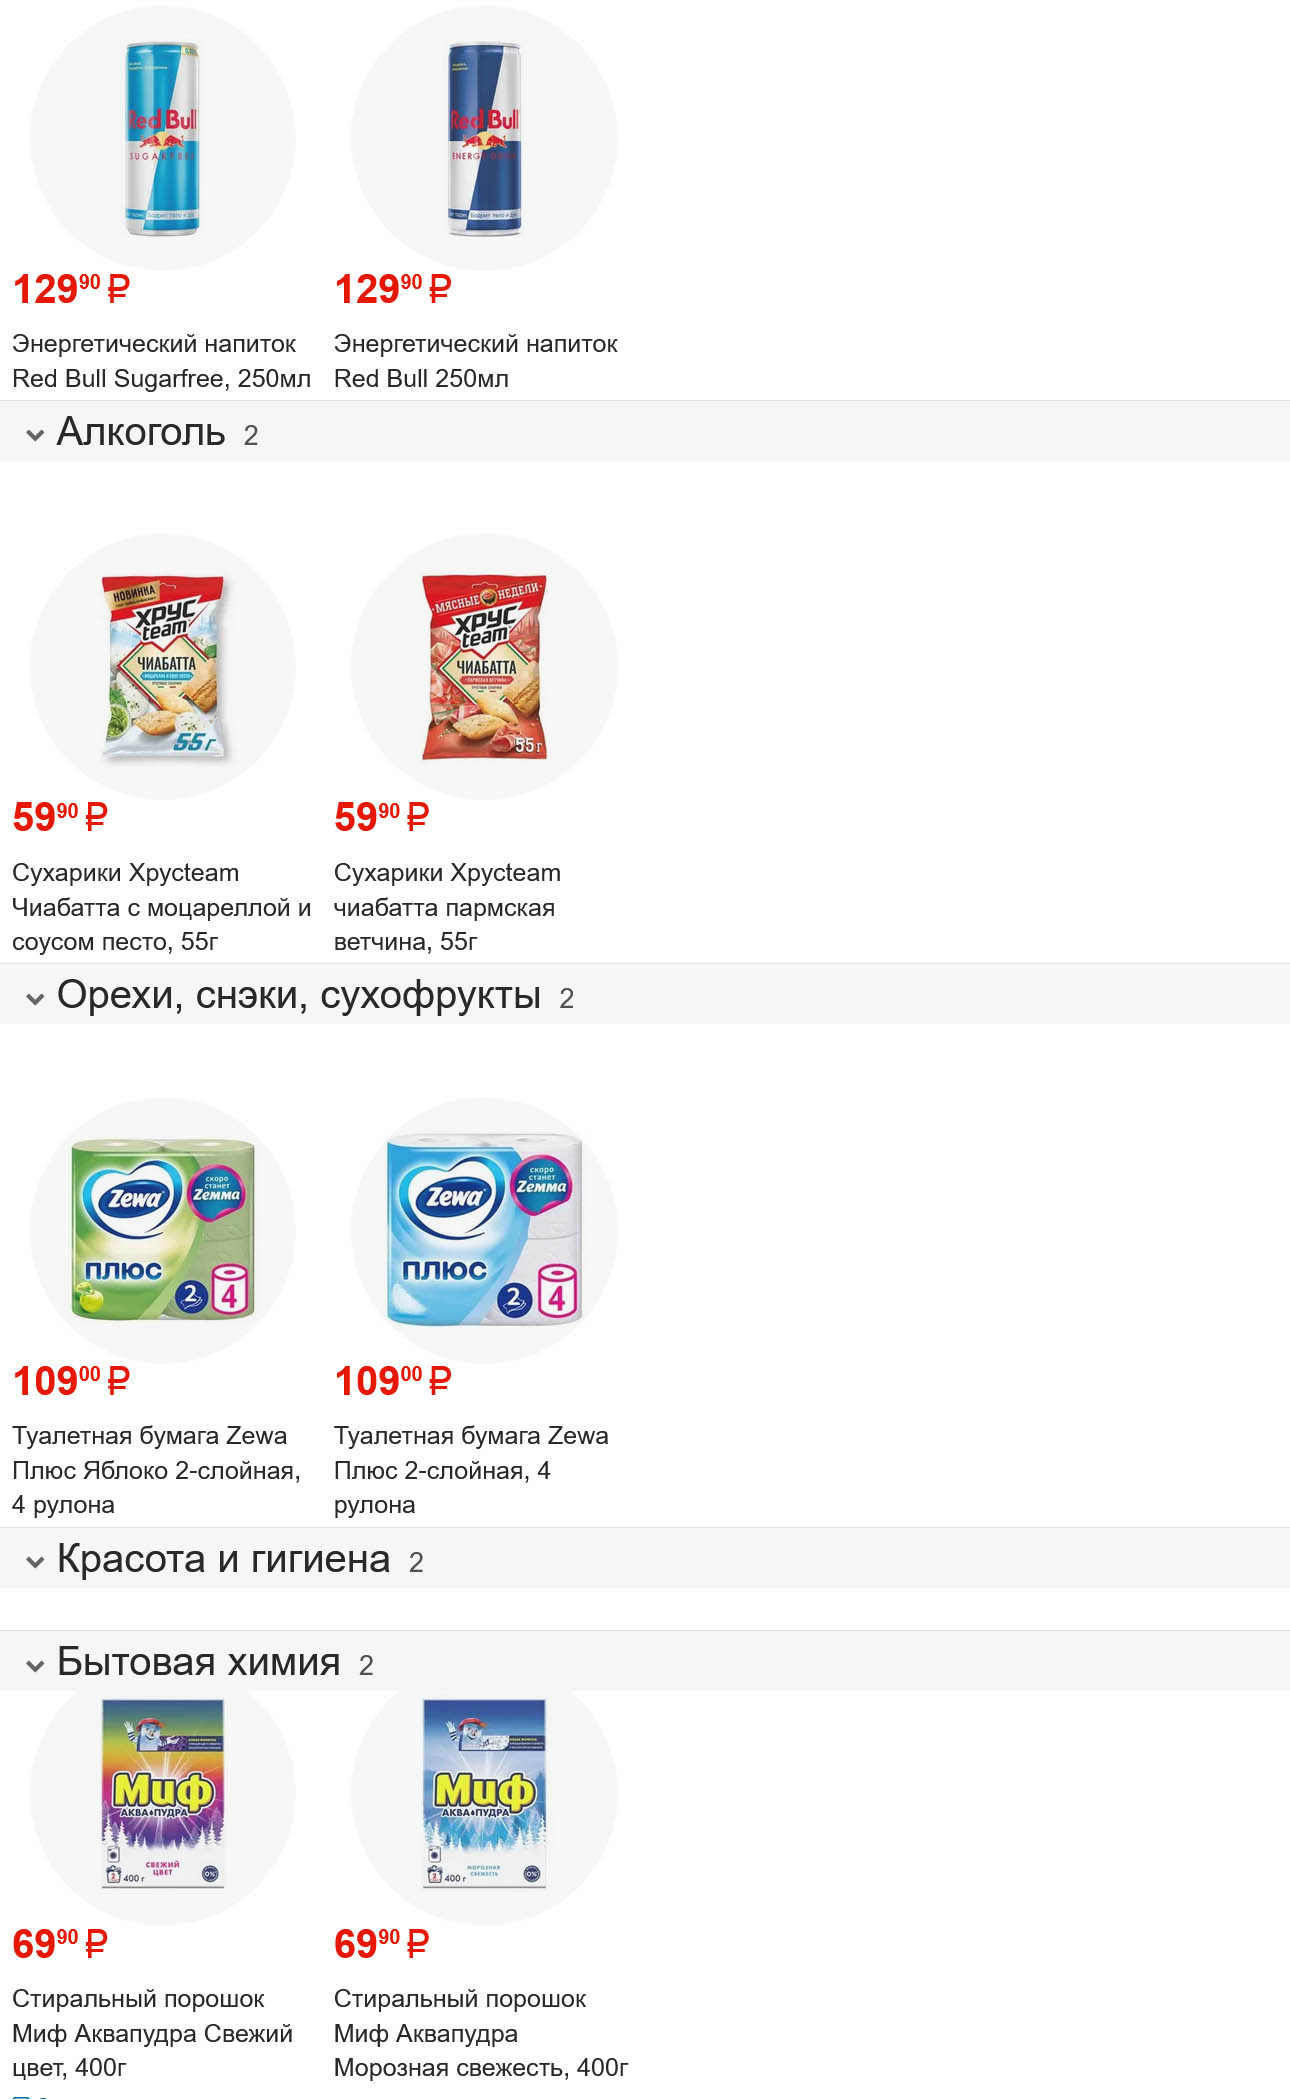Click Стиральный порошок Миф Морозная свежесть title
The width and height of the screenshot is (1290, 2100).
tap(480, 2033)
